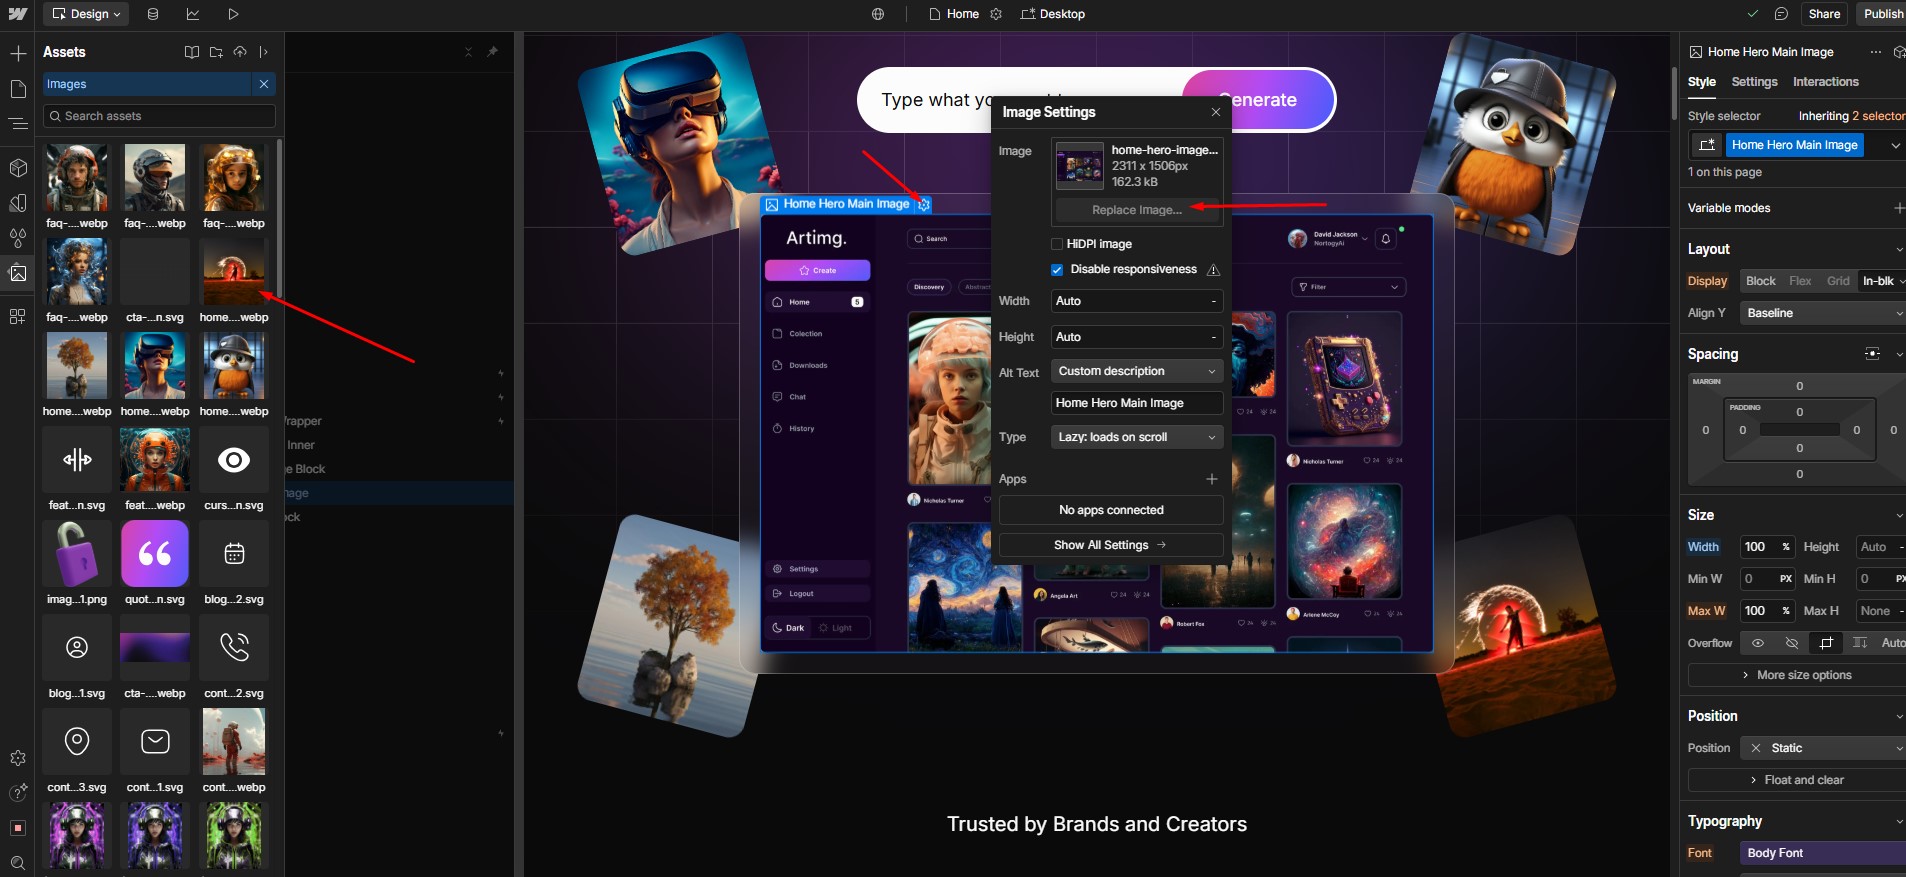Close the Image Settings popup
1906x877 pixels.
[1215, 112]
